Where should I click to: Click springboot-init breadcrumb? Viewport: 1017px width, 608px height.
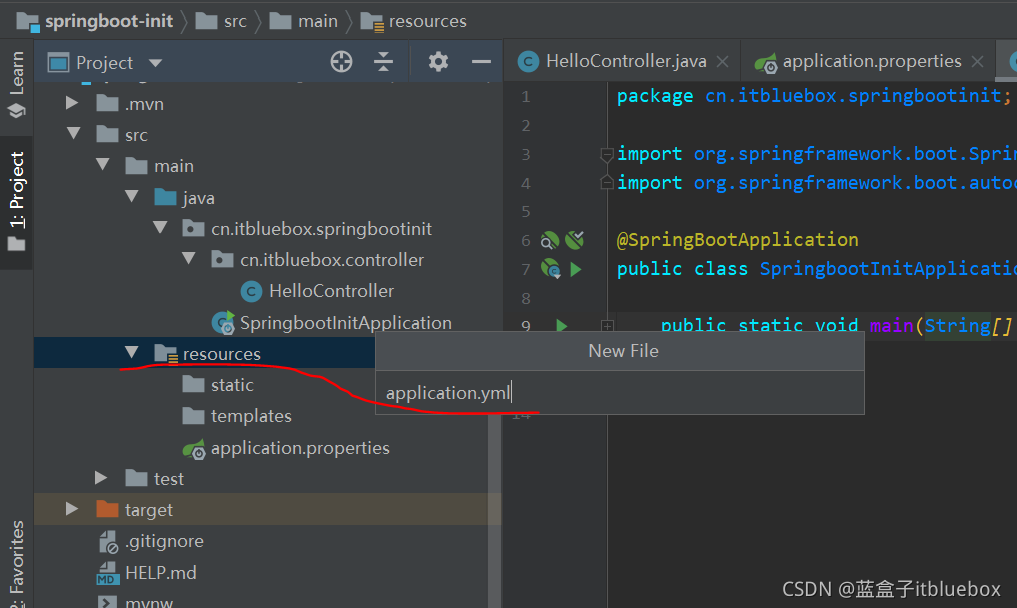click(x=95, y=21)
